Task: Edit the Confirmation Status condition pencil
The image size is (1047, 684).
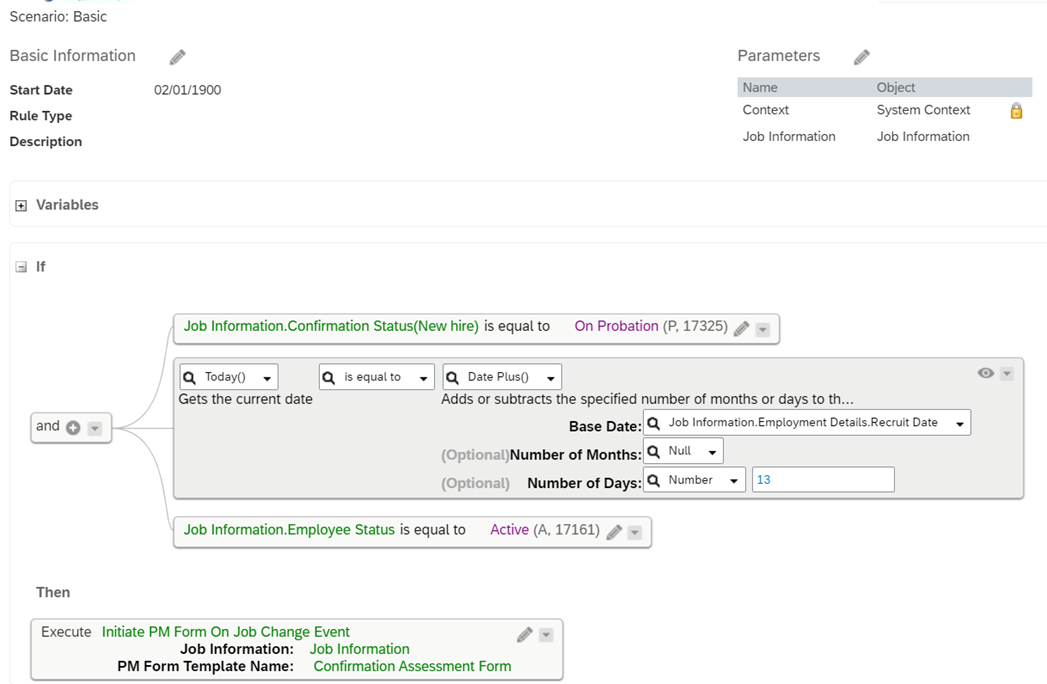Action: (741, 328)
